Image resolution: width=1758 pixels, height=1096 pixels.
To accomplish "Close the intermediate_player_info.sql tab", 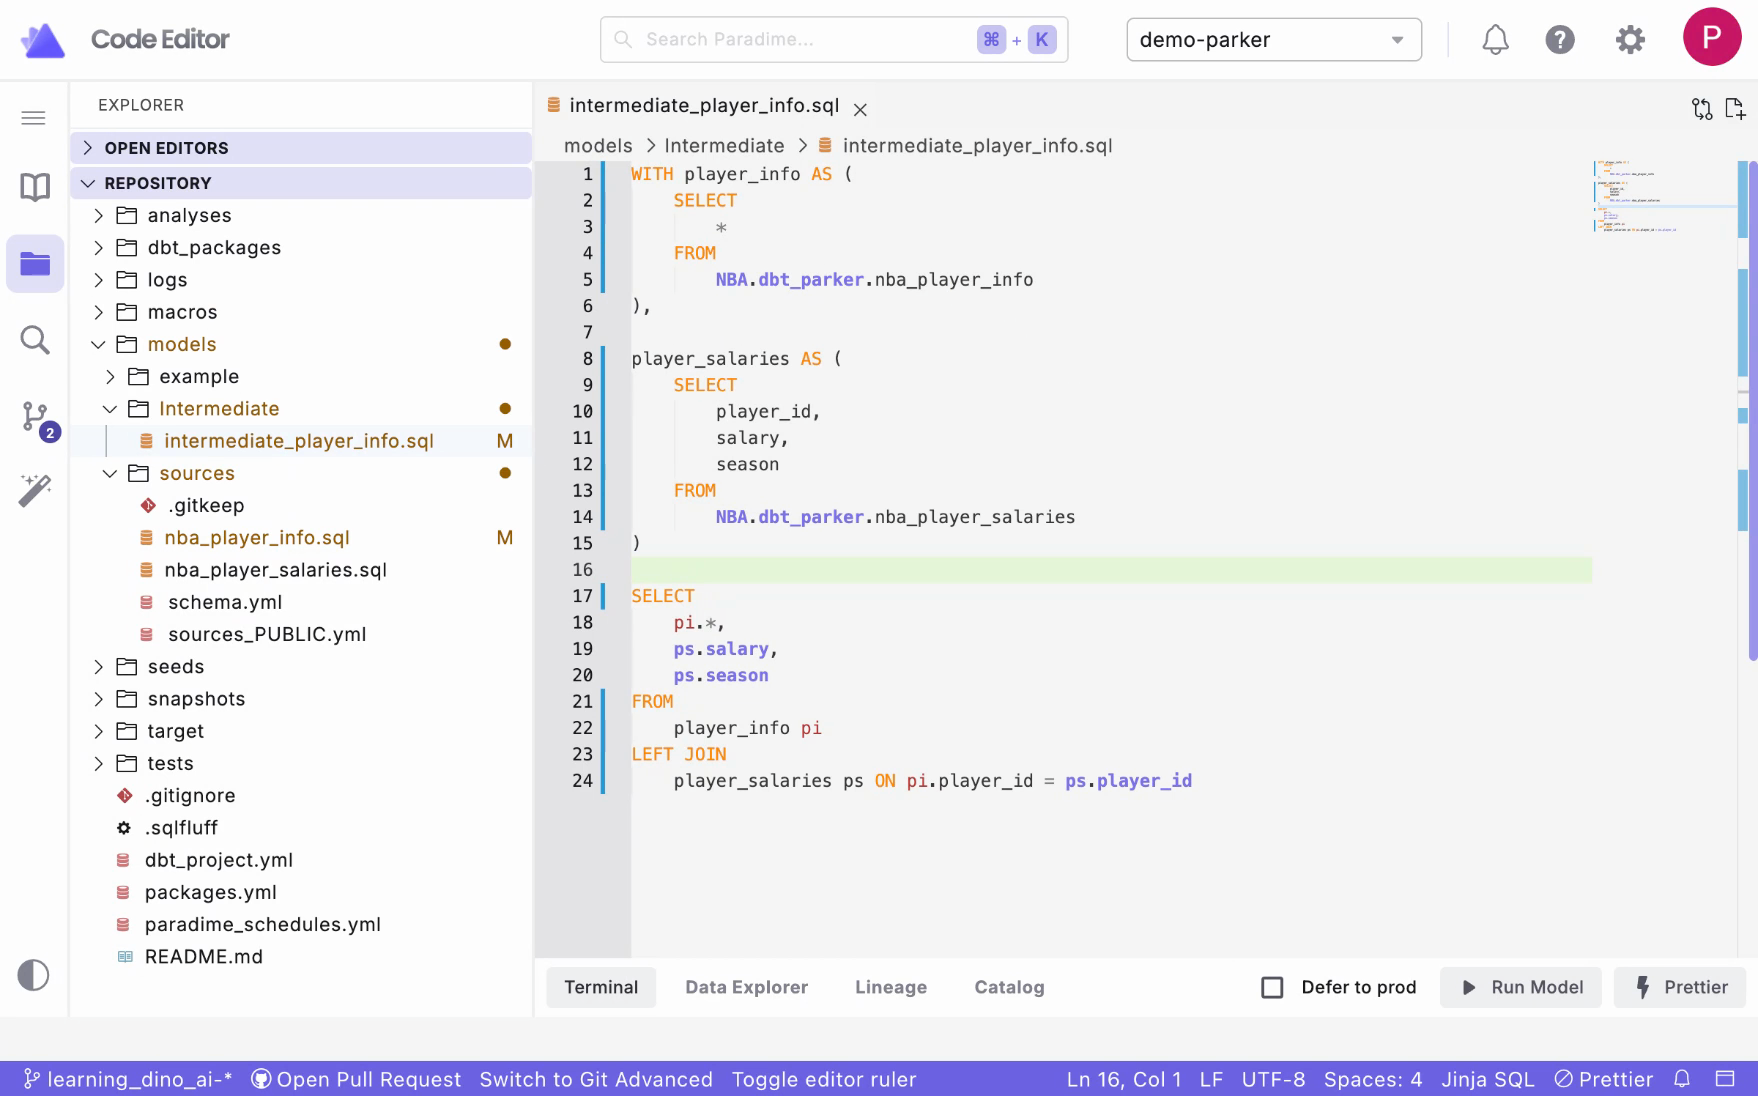I will pos(860,109).
